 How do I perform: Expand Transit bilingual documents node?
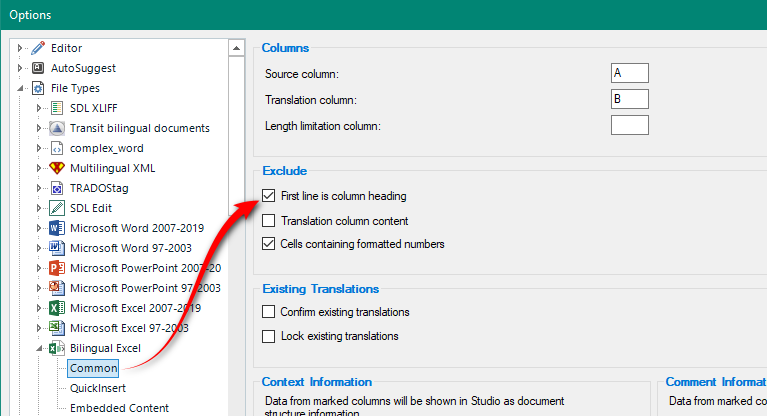point(39,128)
